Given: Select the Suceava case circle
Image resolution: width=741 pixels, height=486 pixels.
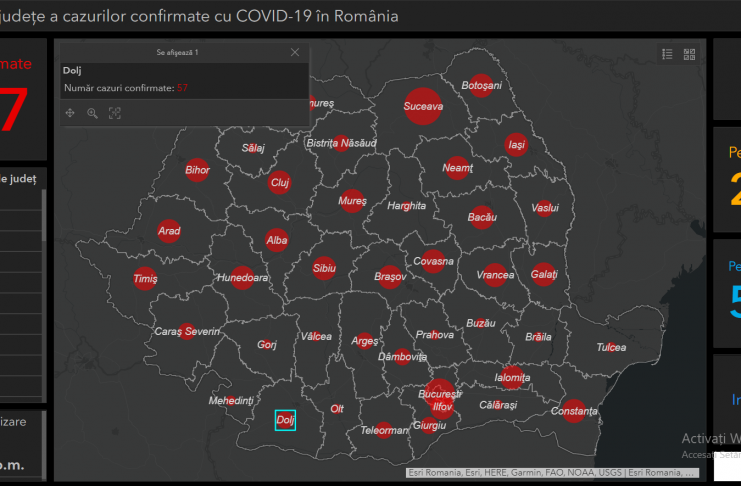Looking at the screenshot, I should tap(422, 104).
